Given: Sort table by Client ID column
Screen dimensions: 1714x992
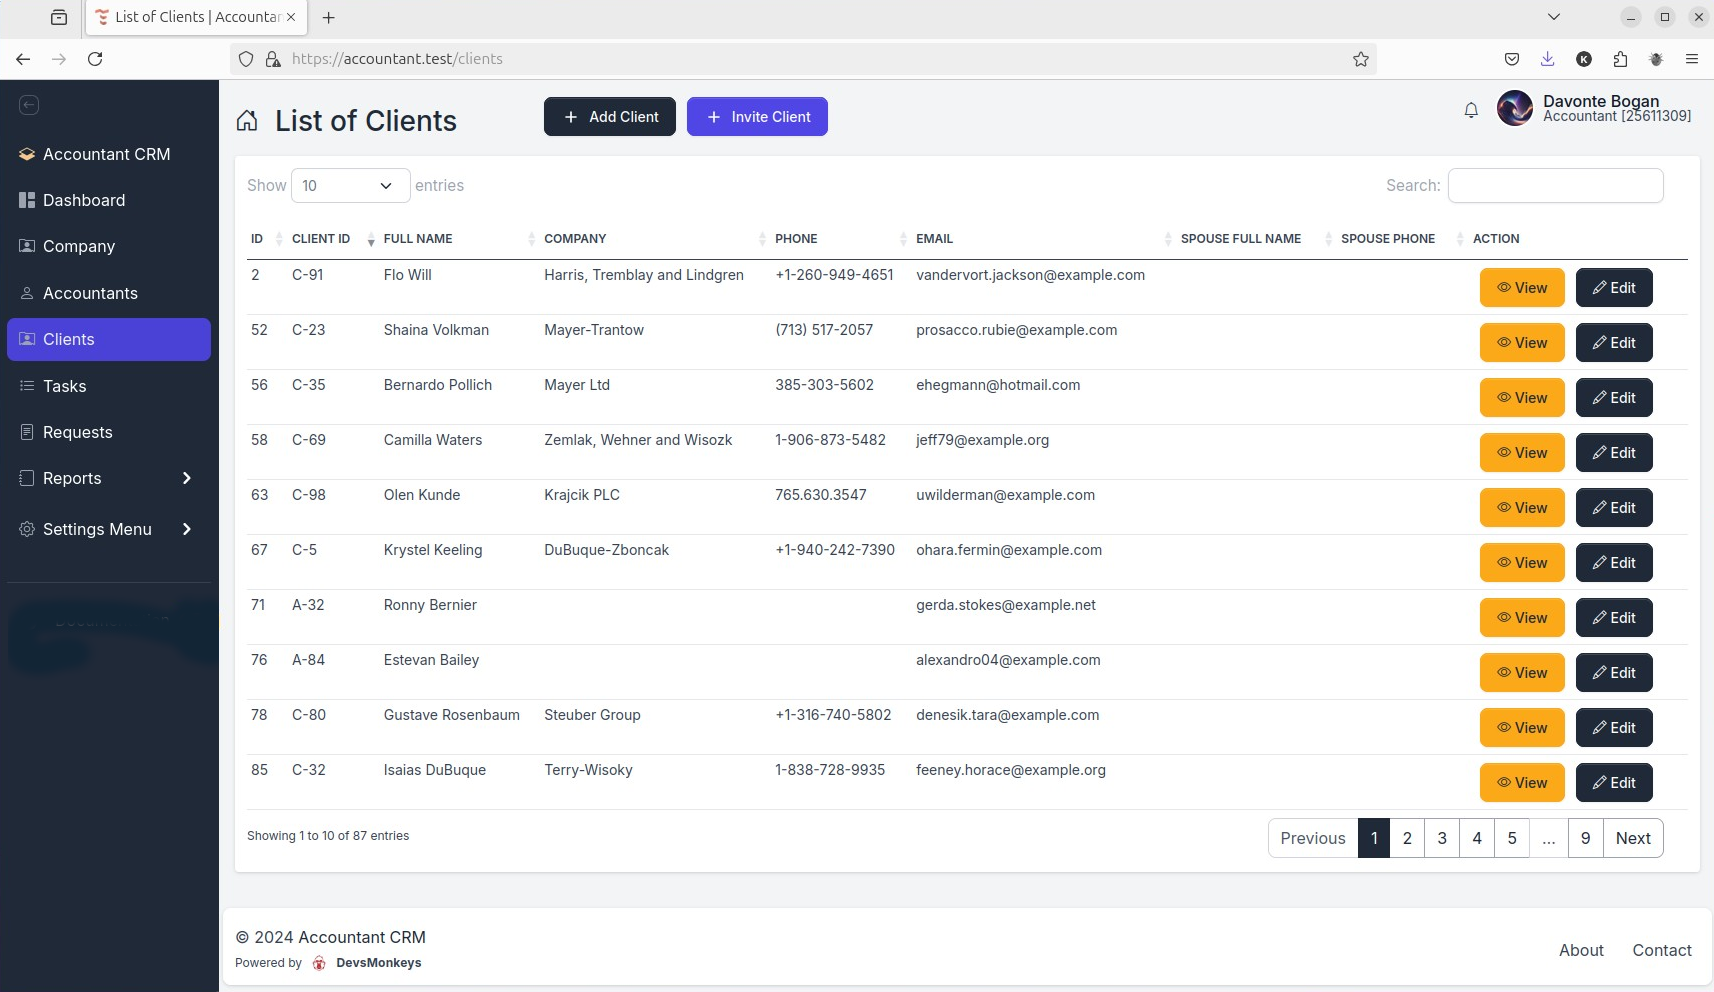Looking at the screenshot, I should (321, 239).
